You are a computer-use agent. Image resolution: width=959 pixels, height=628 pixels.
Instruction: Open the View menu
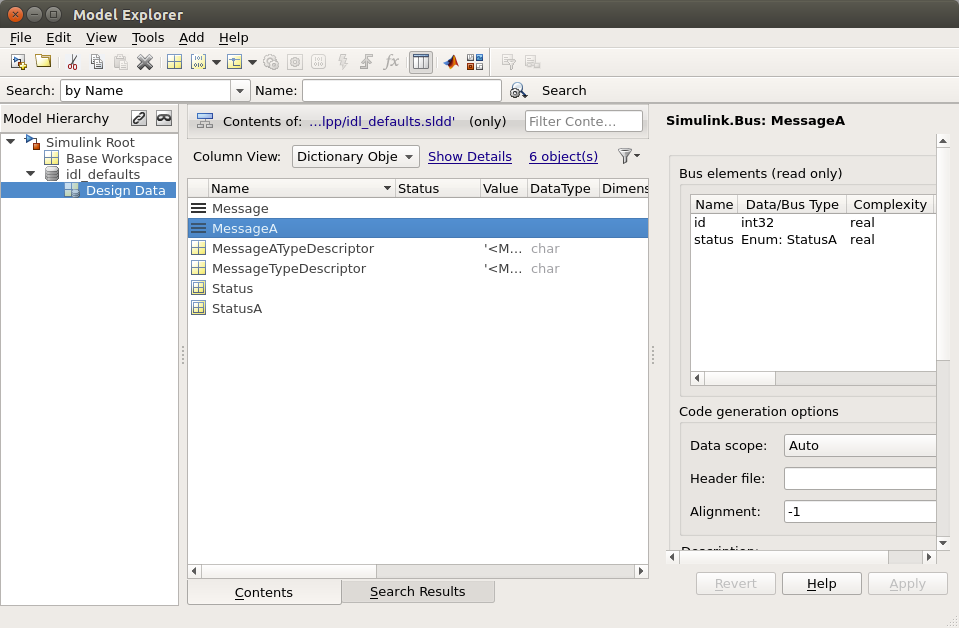(101, 37)
